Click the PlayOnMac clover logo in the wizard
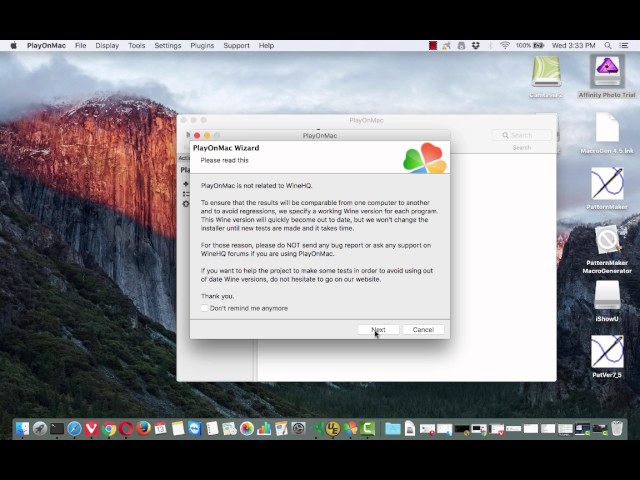 click(x=425, y=158)
